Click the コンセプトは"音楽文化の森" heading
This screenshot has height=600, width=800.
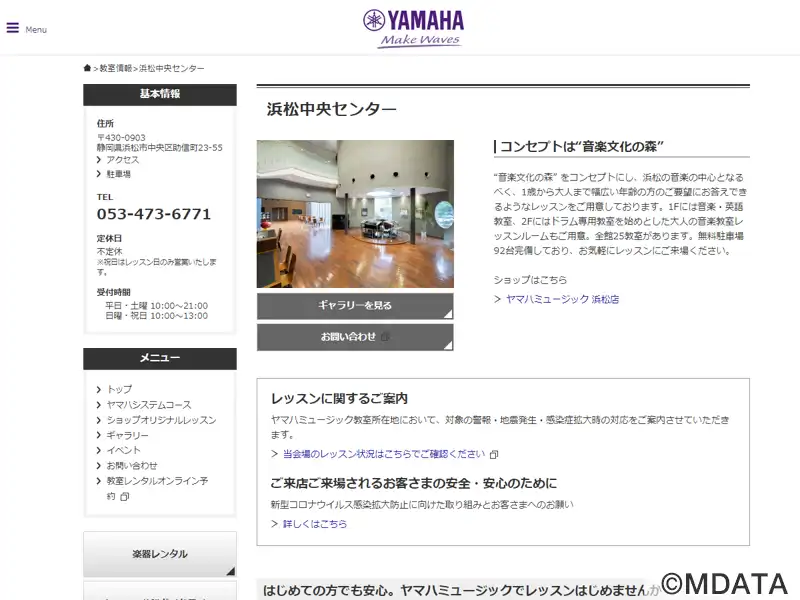(x=582, y=146)
